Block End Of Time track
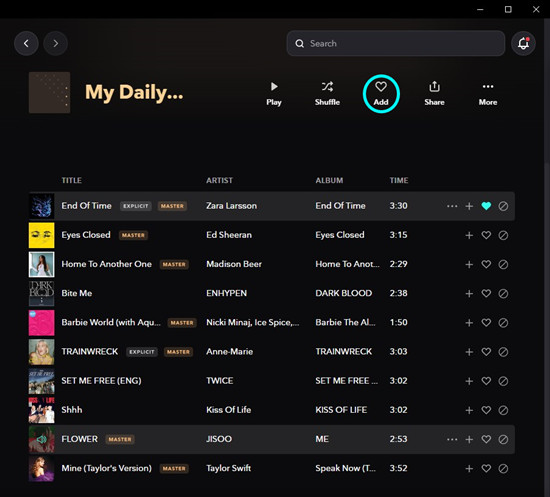 point(503,206)
